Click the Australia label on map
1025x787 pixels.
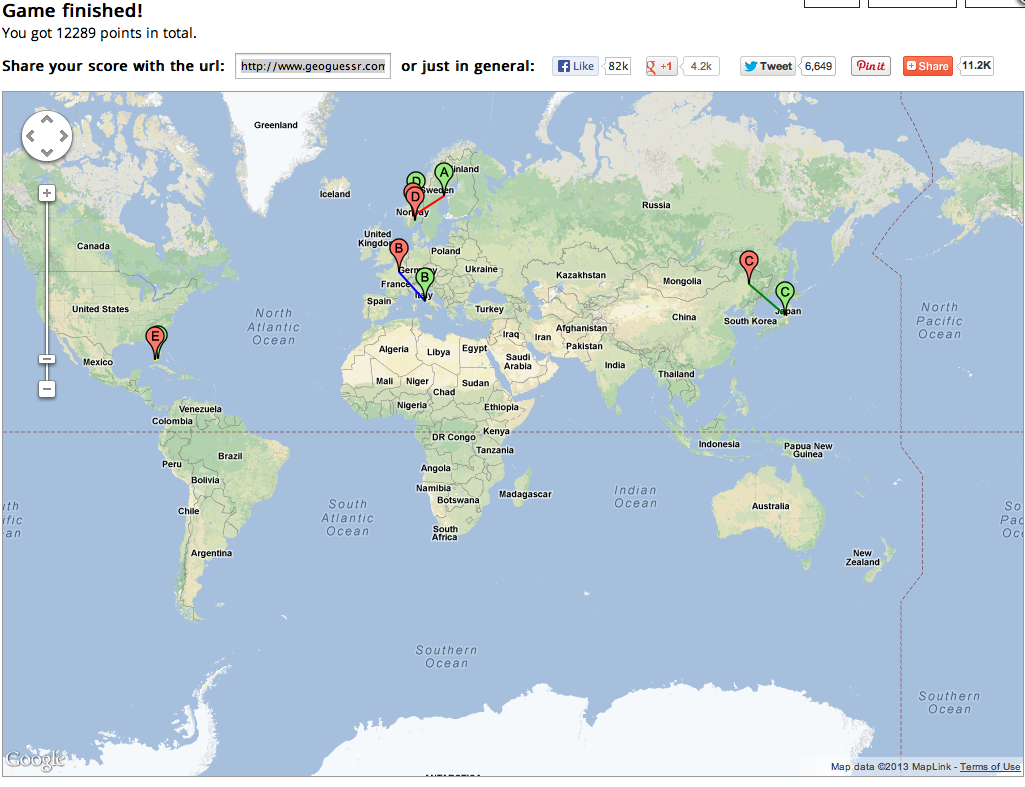click(770, 506)
